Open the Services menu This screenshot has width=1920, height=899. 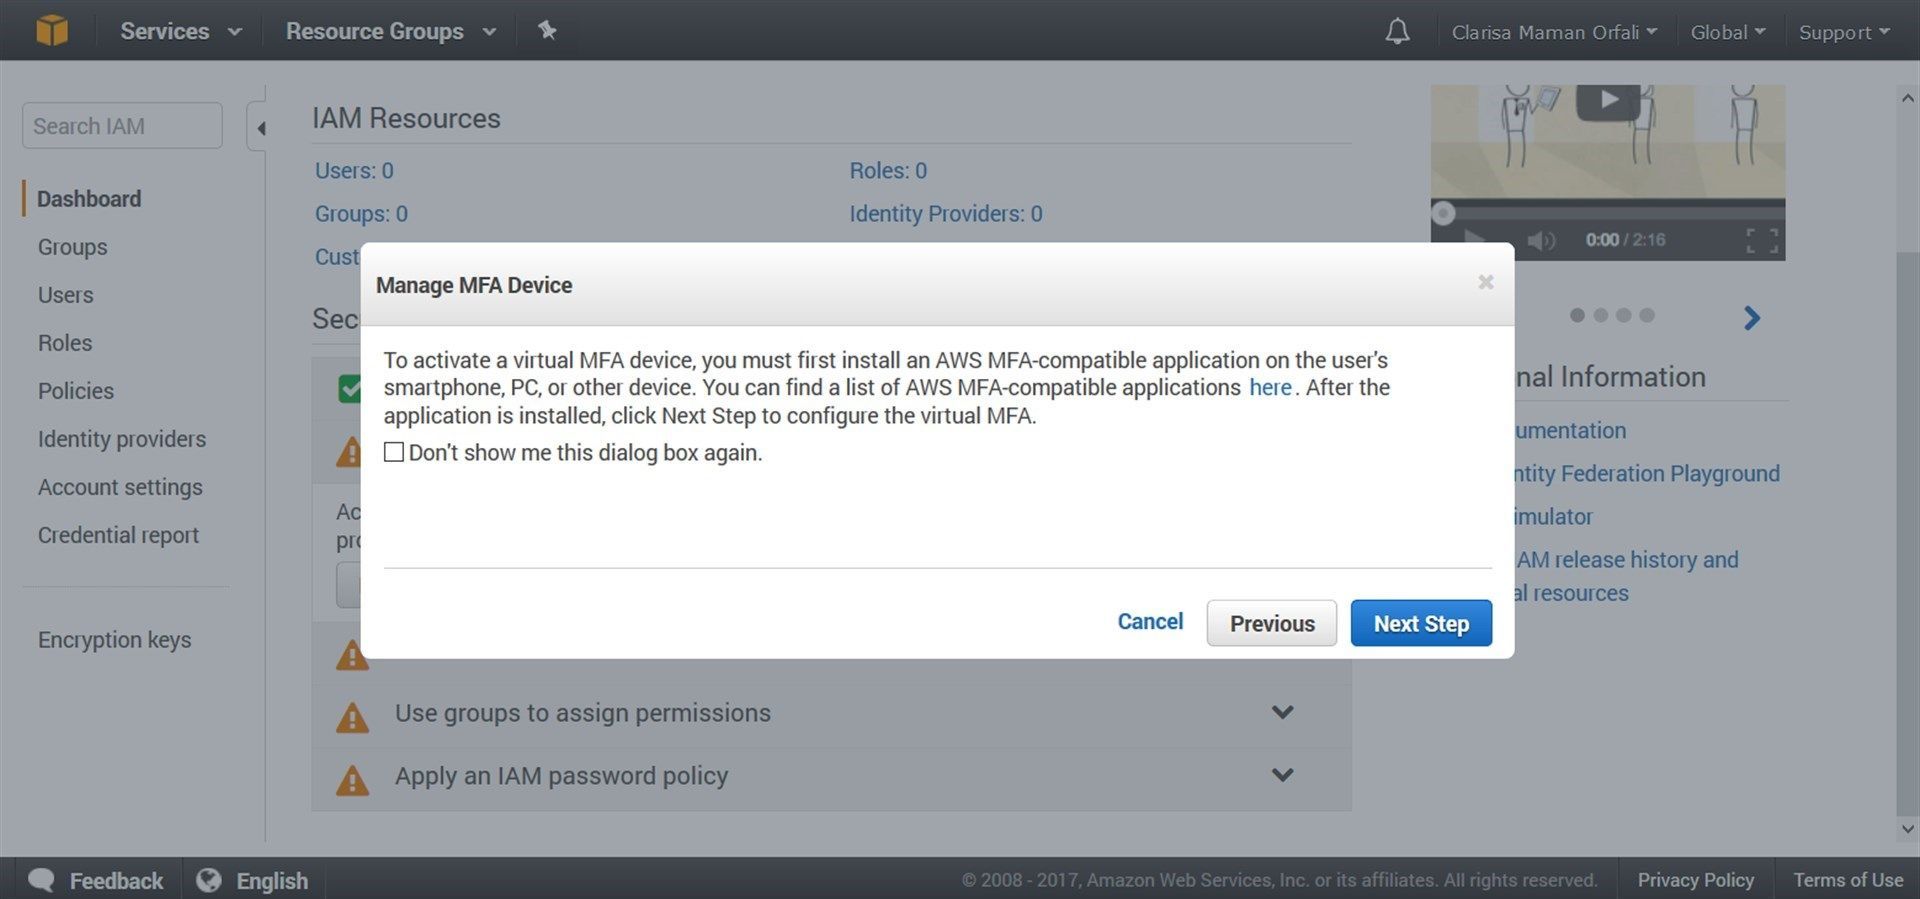(x=181, y=31)
